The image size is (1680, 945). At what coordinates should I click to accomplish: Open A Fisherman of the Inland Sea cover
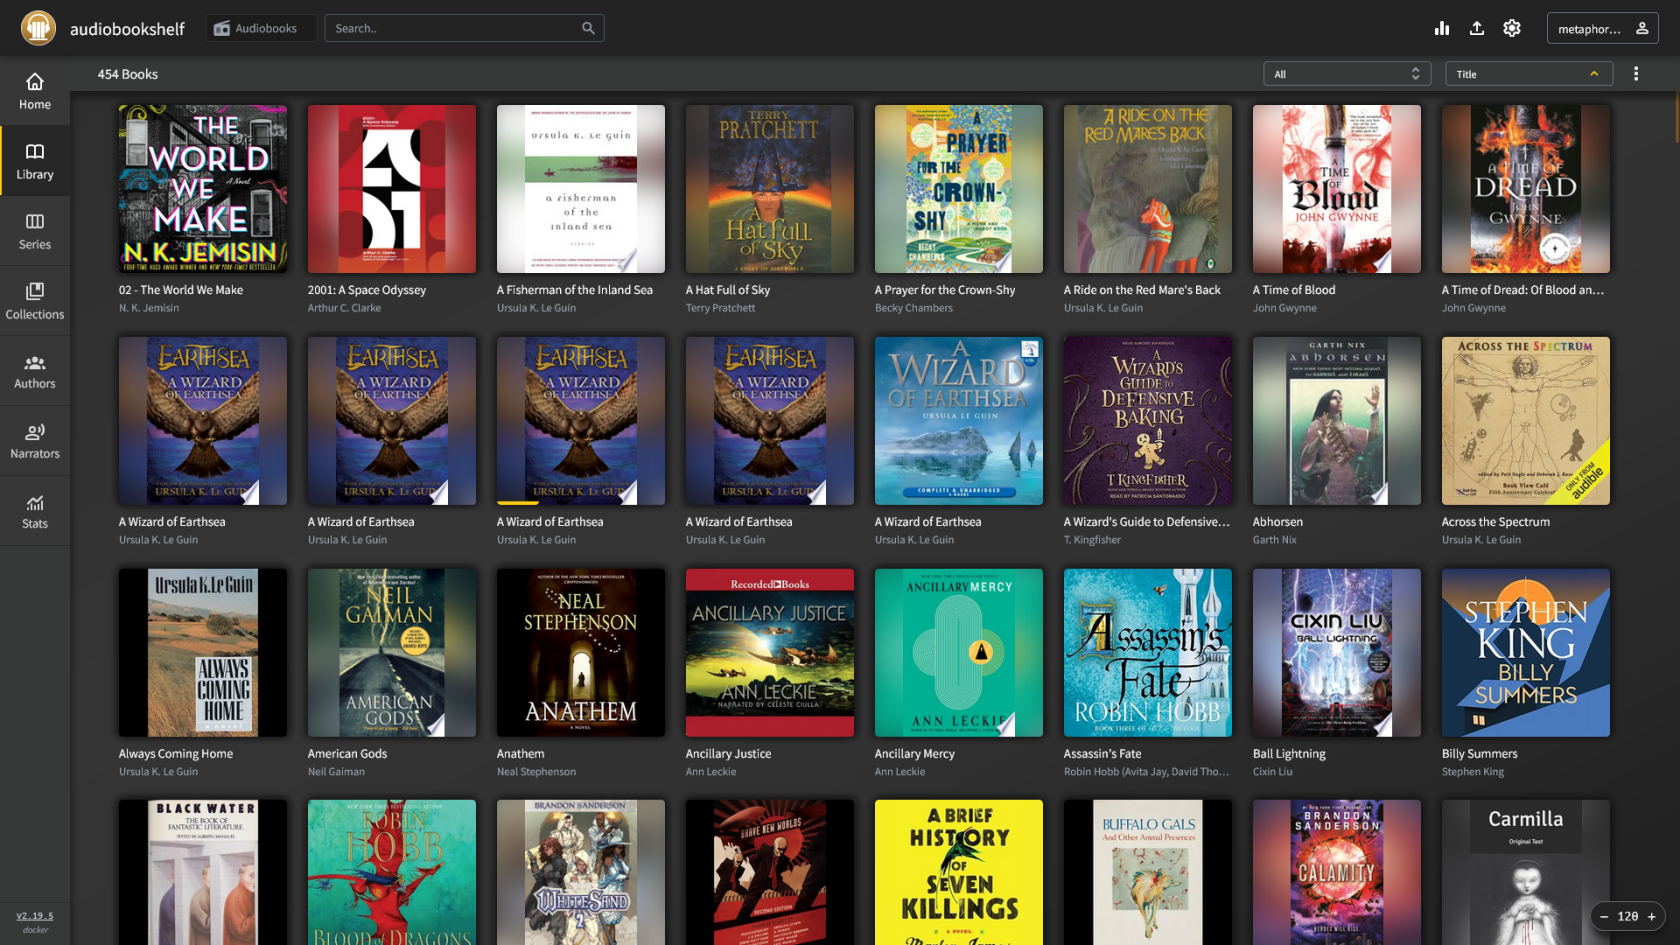581,189
